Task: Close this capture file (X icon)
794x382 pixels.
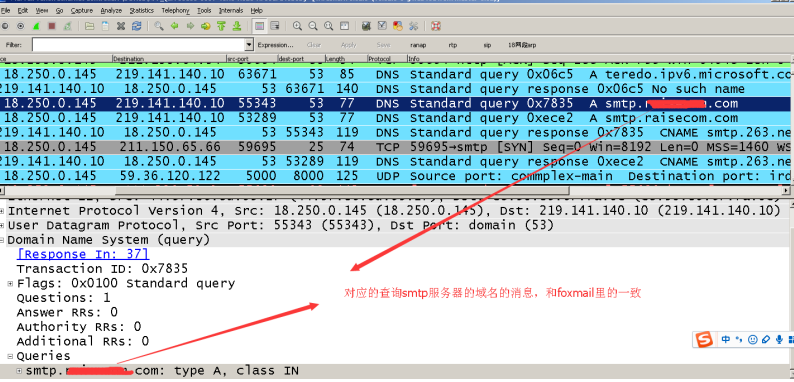Action: click(x=121, y=26)
